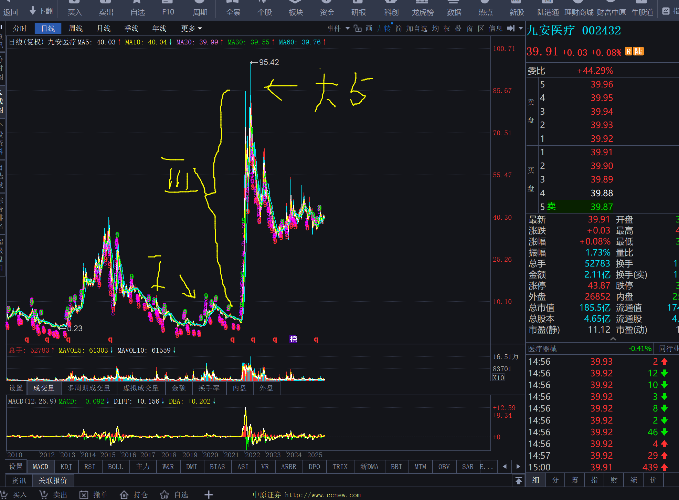Image resolution: width=679 pixels, height=500 pixels.
Task: Click the plus icon in bottom bar
Action: pyautogui.click(x=209, y=494)
